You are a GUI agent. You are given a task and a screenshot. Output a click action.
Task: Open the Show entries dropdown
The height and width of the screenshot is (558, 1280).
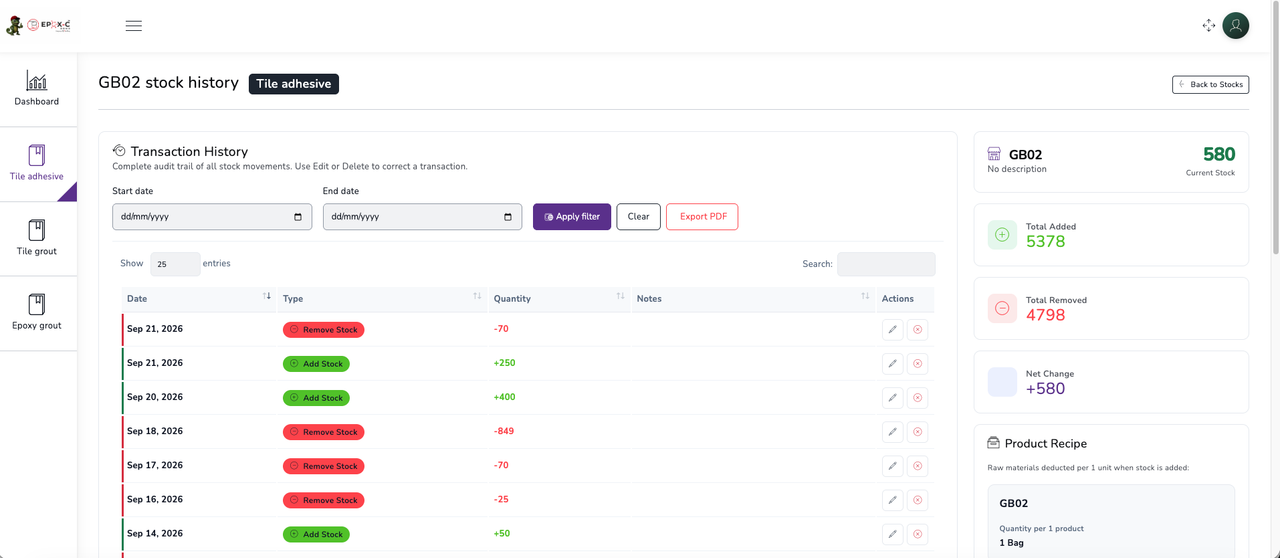pos(175,265)
